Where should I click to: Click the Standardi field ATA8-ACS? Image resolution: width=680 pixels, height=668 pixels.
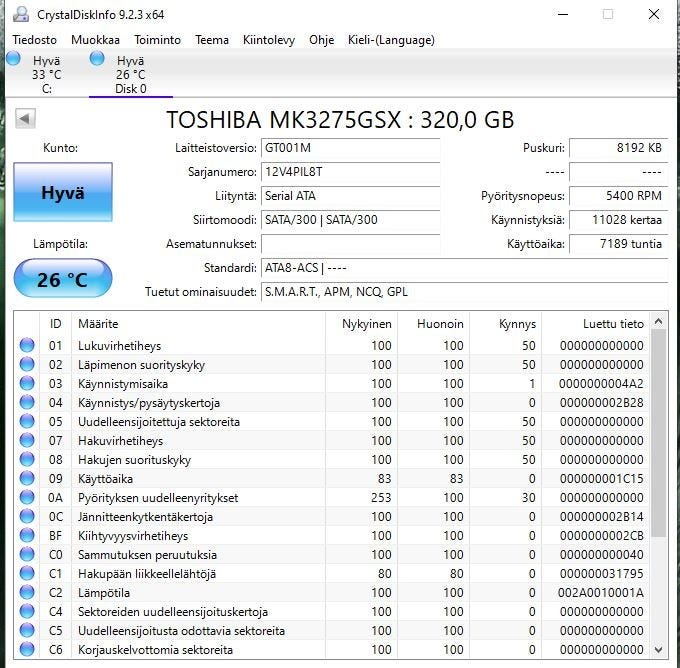point(464,268)
